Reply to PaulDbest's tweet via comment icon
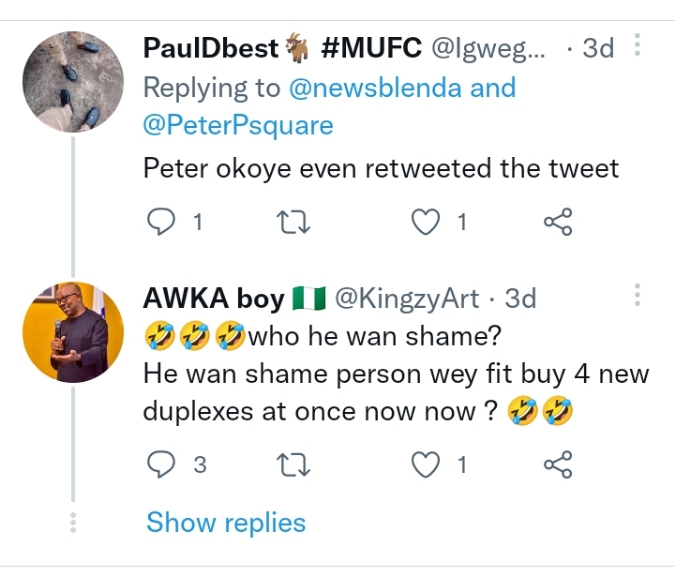This screenshot has height=568, width=675. 161,222
